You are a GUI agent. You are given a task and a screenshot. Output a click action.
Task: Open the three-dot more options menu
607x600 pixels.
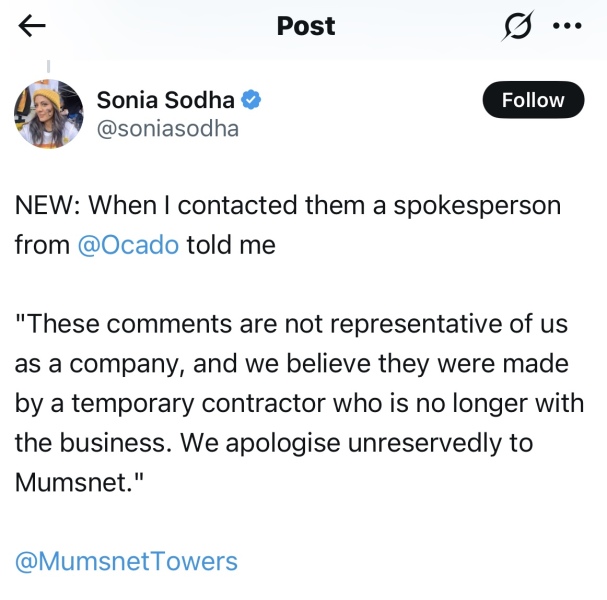click(567, 27)
